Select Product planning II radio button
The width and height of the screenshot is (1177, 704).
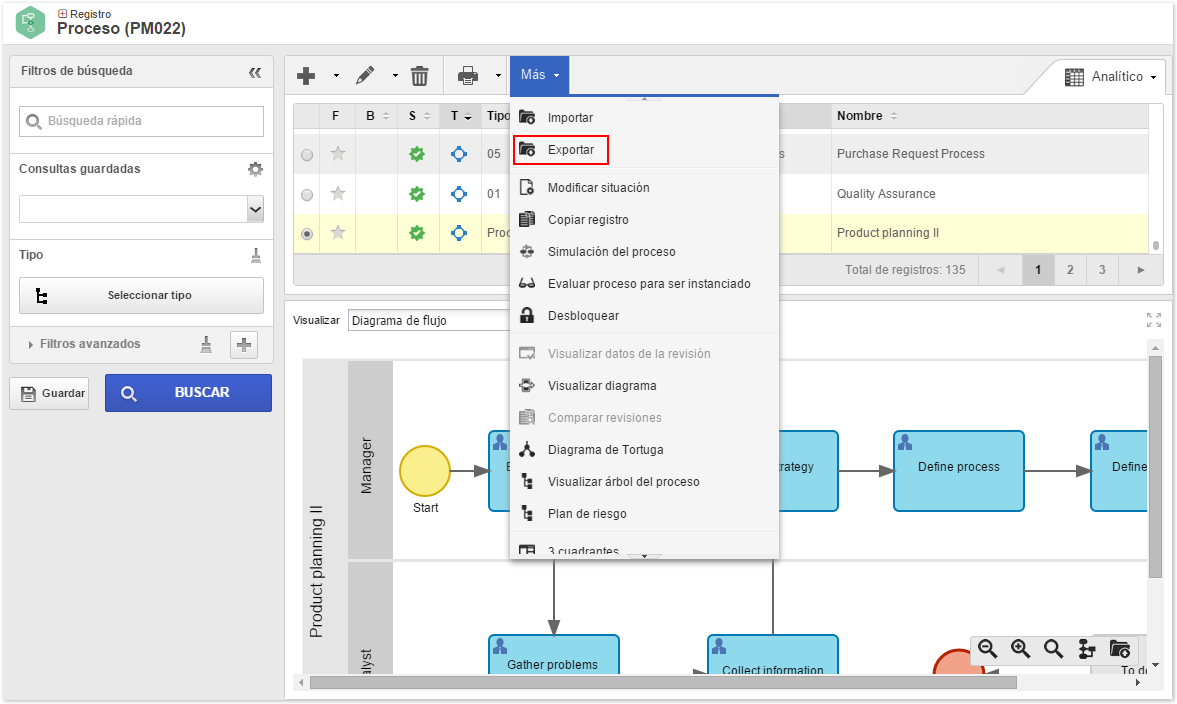pyautogui.click(x=307, y=234)
